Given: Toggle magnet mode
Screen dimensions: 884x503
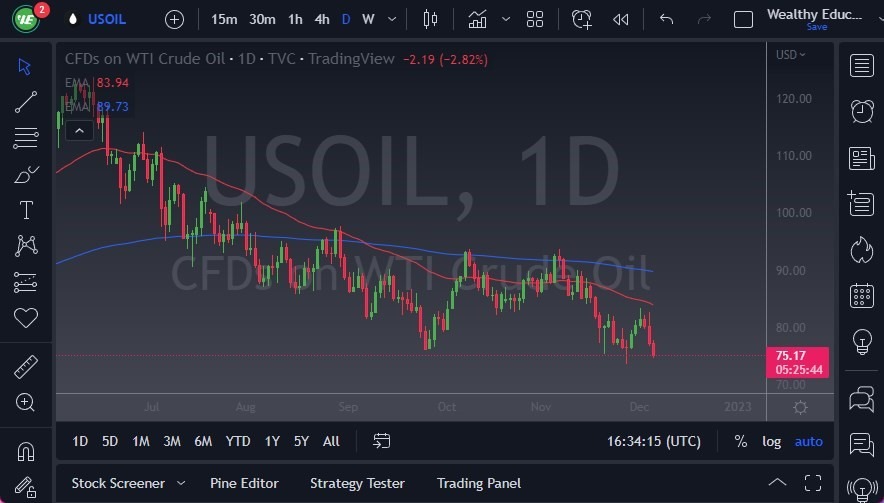Looking at the screenshot, I should coord(26,452).
